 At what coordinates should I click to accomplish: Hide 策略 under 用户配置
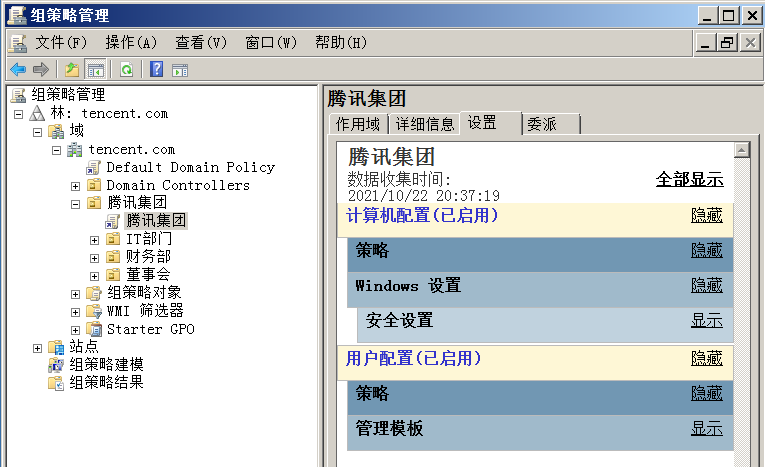point(706,393)
